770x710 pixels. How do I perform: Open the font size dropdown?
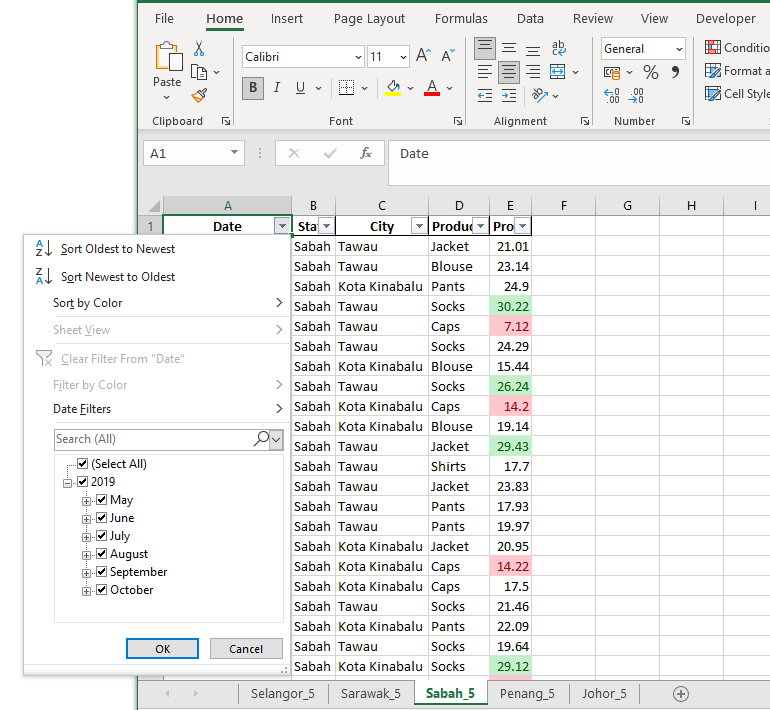(x=403, y=57)
